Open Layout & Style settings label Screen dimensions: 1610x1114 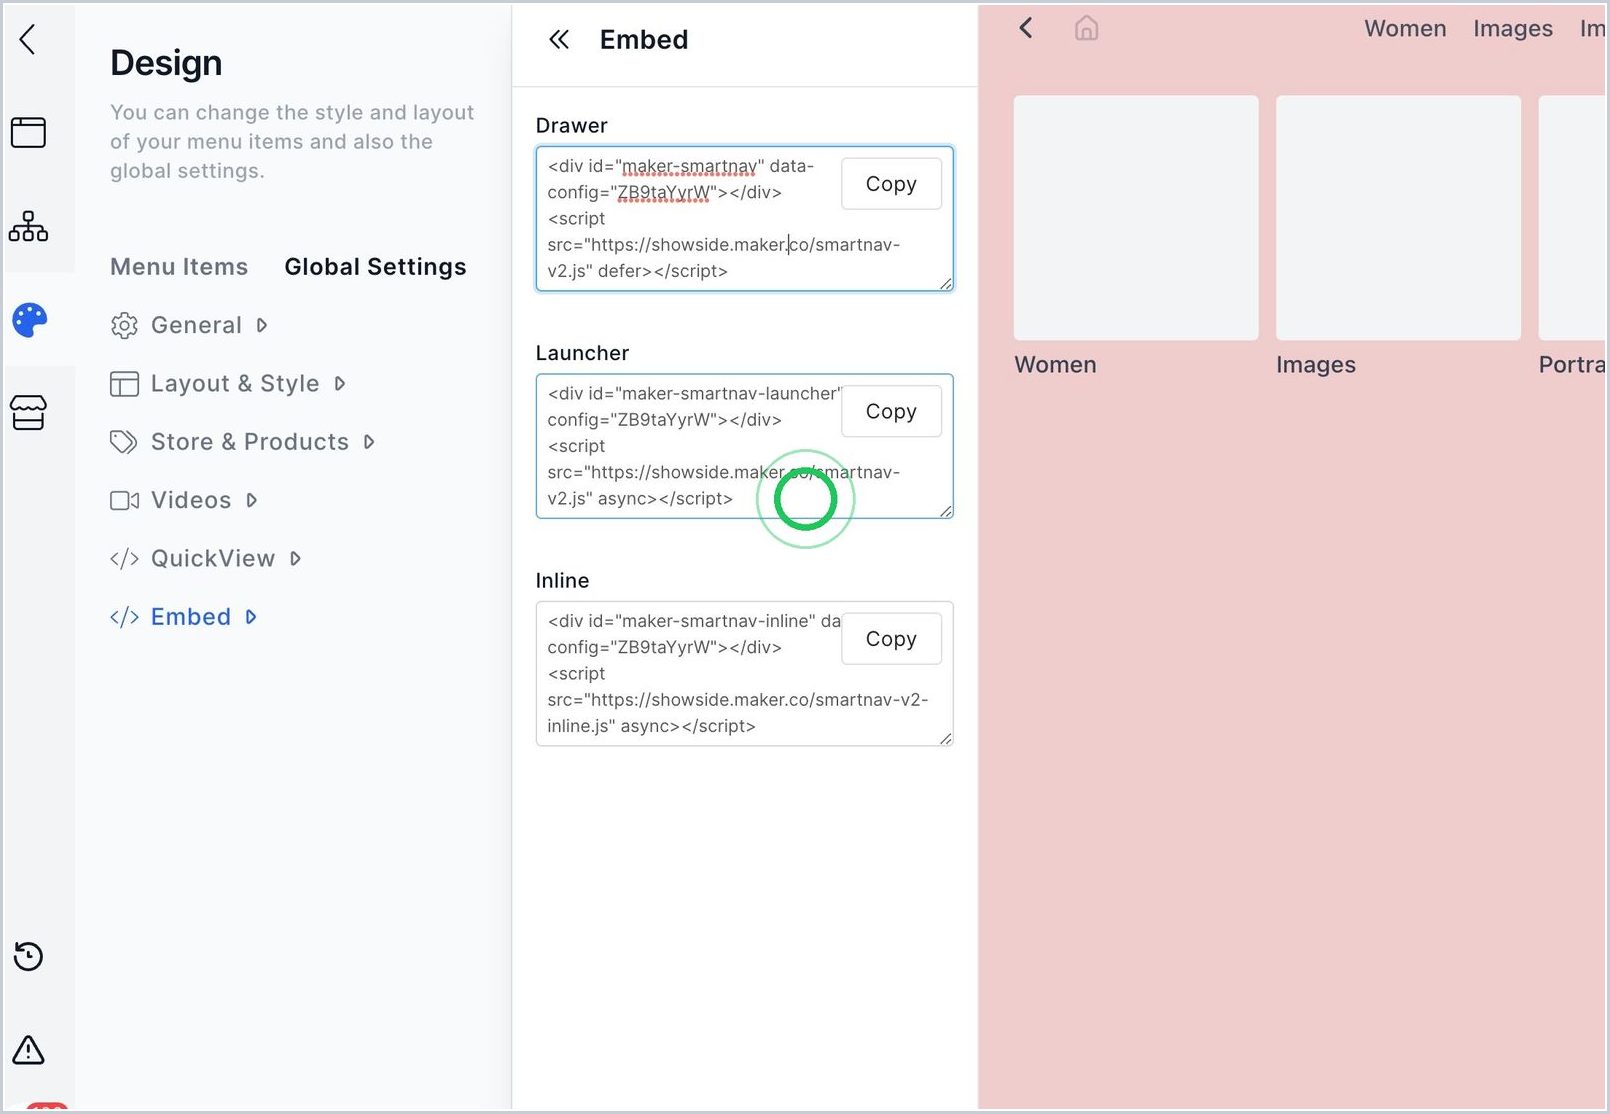coord(235,383)
